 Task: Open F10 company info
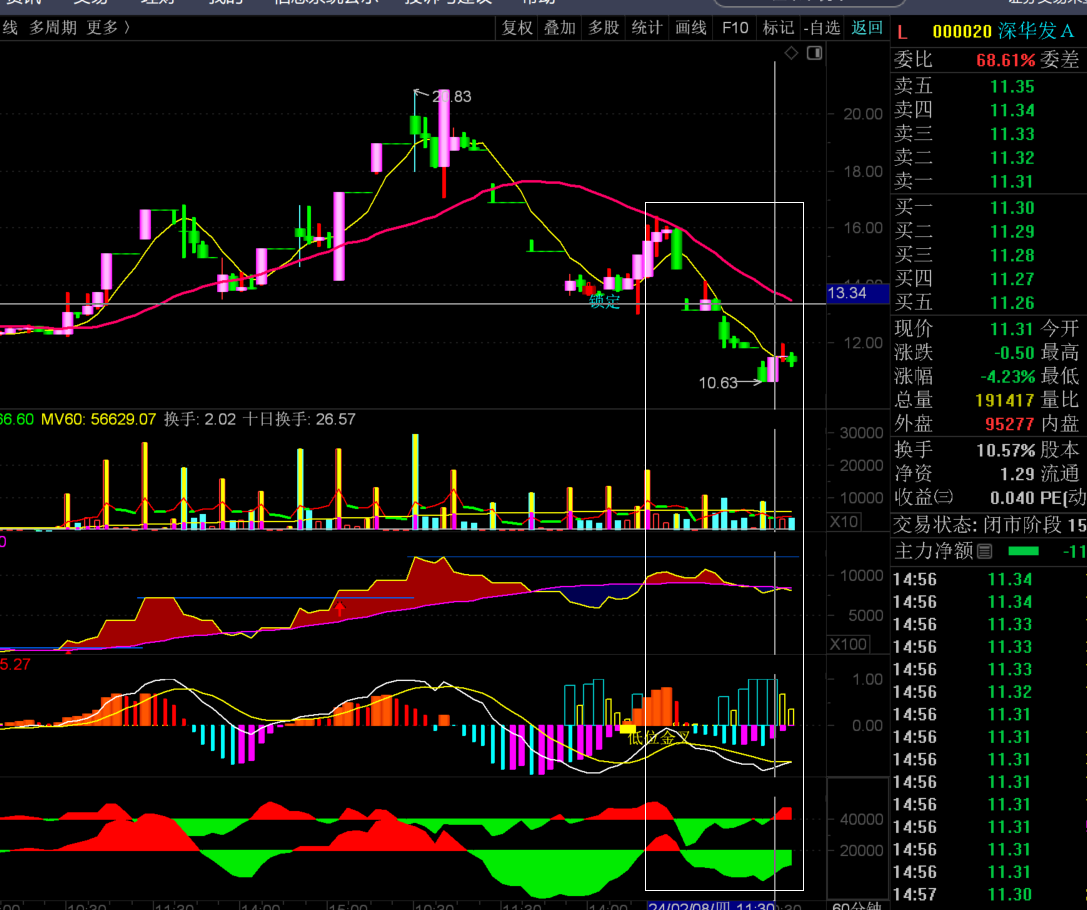[735, 28]
